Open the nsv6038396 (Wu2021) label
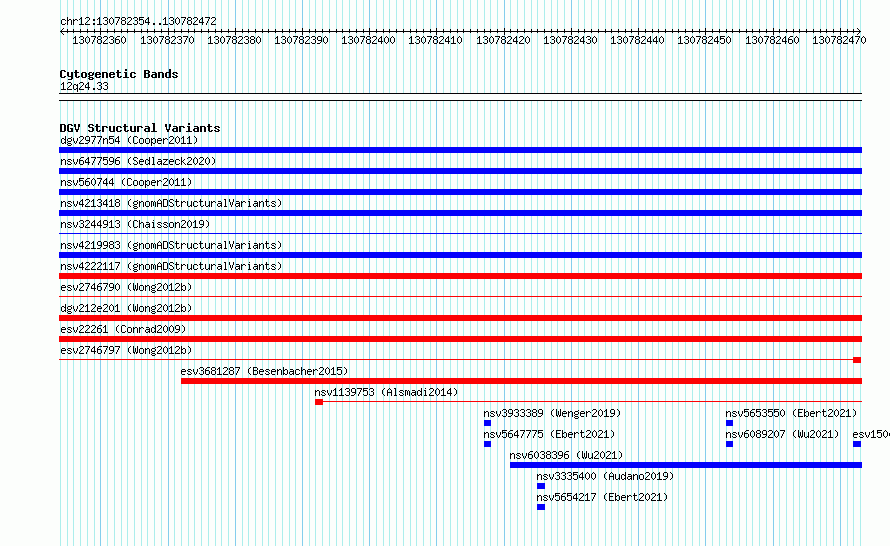The width and height of the screenshot is (890, 546). point(566,455)
